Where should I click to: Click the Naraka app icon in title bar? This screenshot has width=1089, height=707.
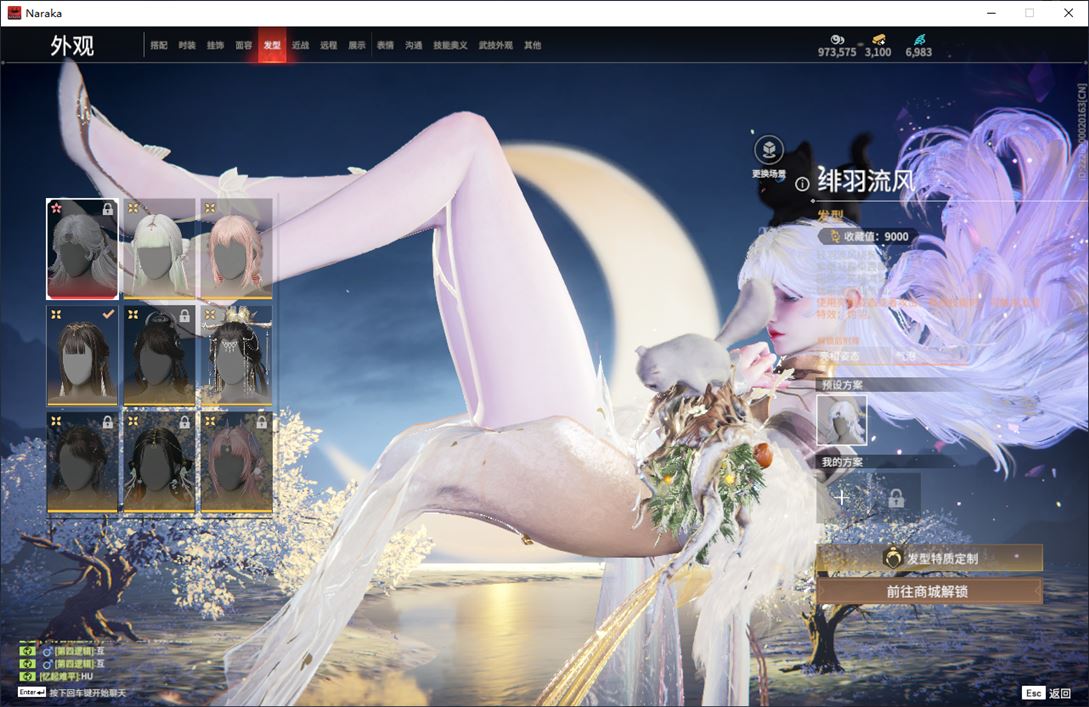pyautogui.click(x=14, y=13)
